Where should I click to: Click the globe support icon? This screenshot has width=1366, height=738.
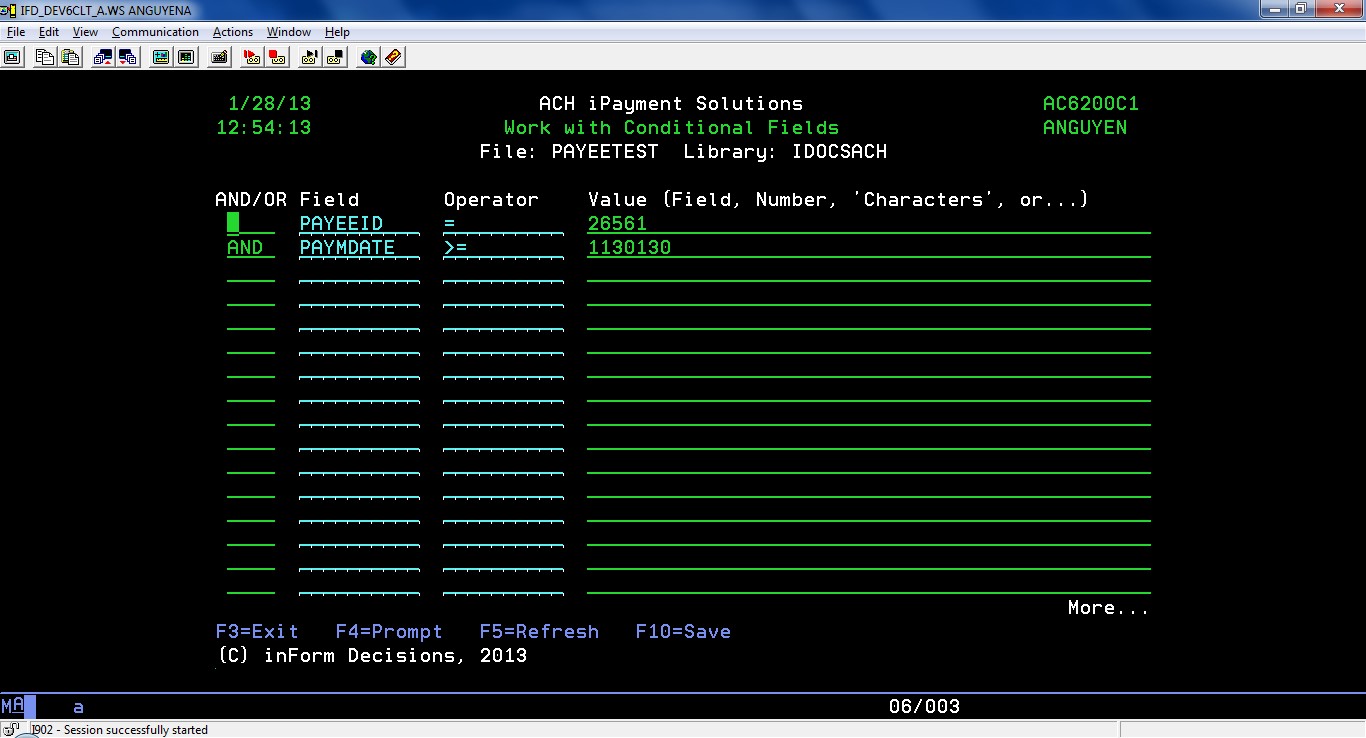(369, 57)
